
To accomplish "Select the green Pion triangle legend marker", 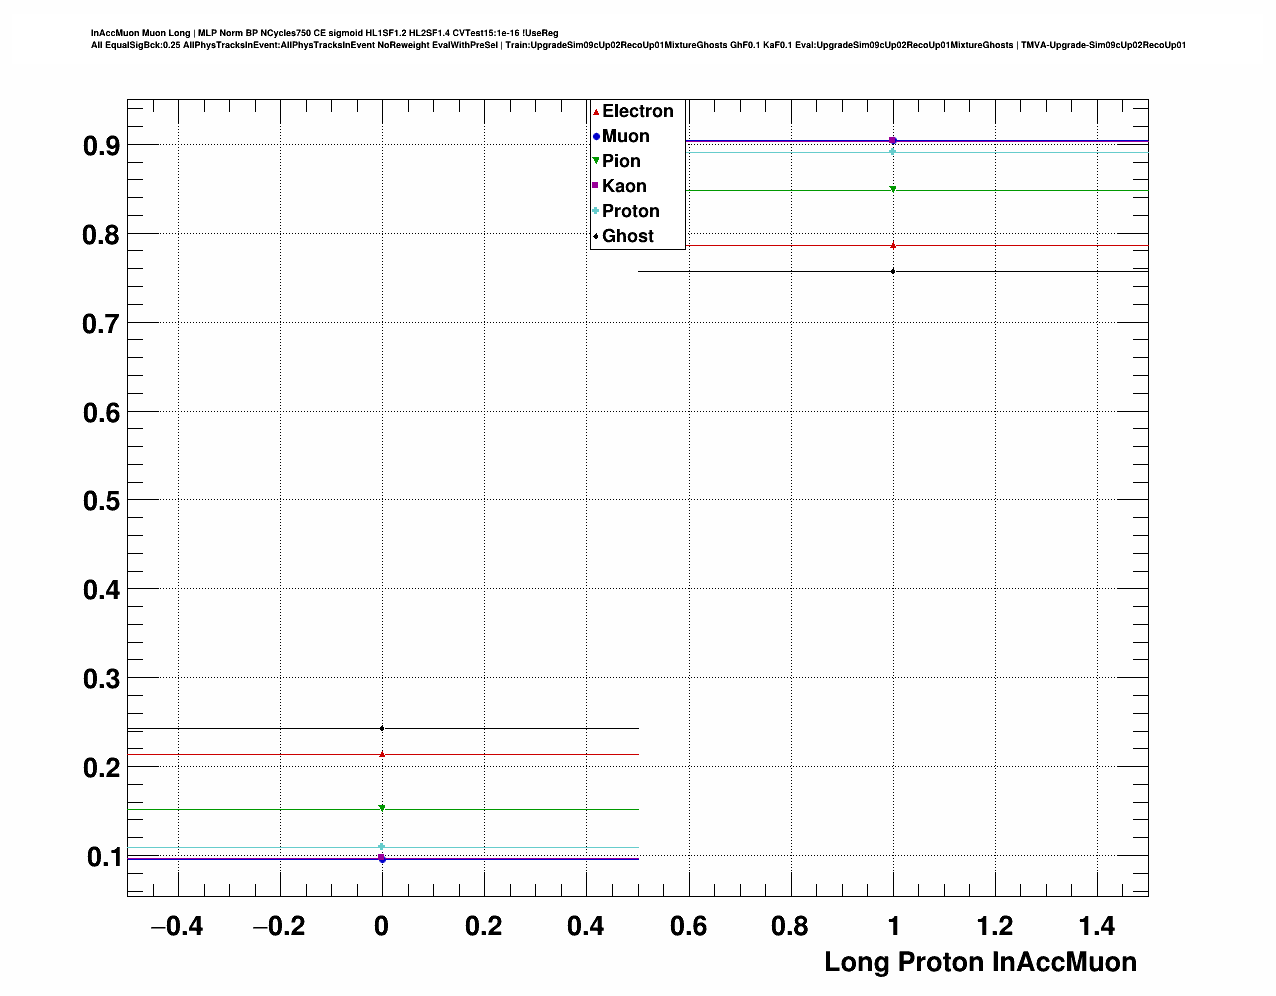I will tap(596, 161).
